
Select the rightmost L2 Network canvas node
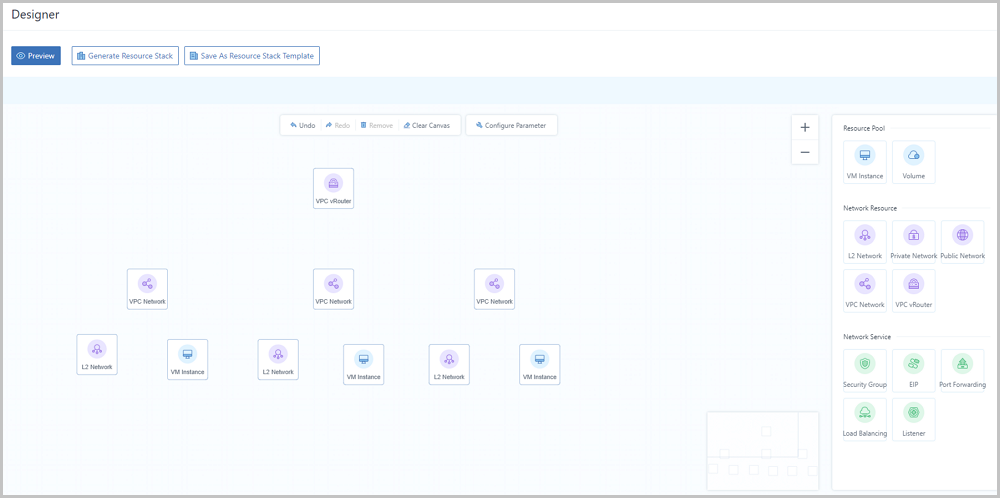click(449, 365)
